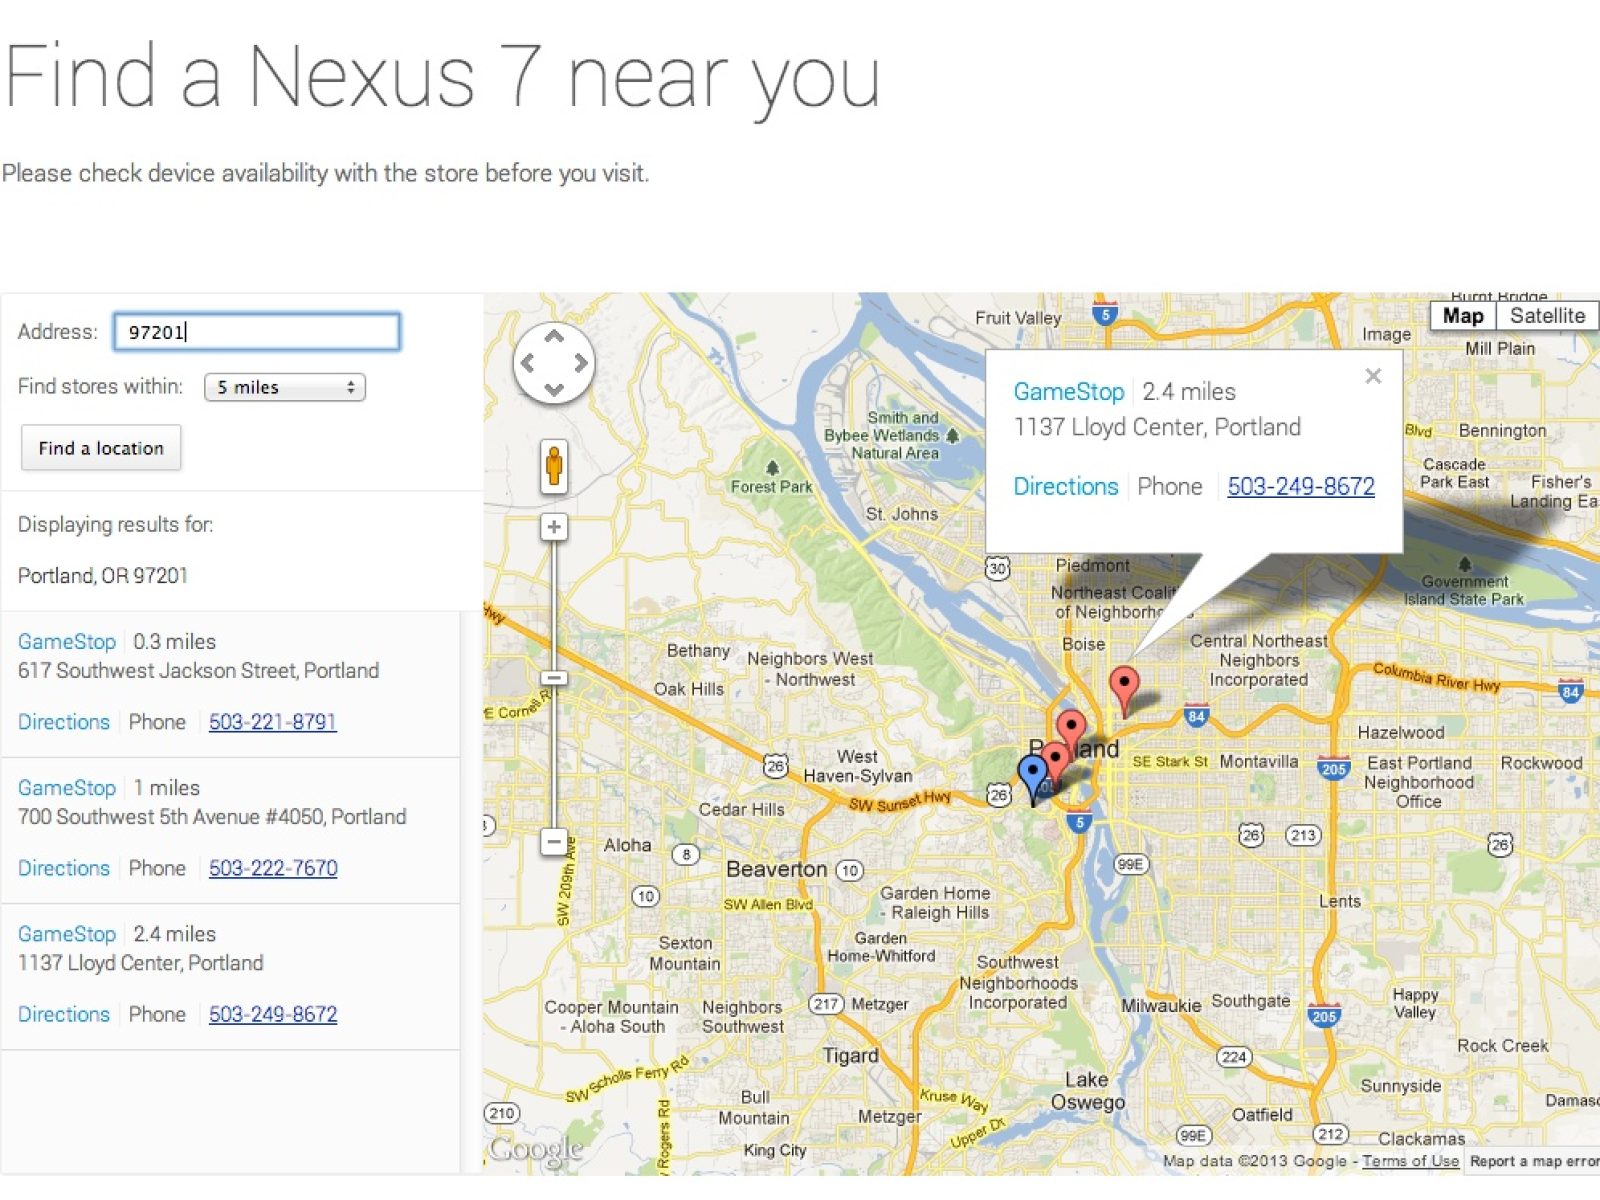This screenshot has height=1200, width=1600.
Task: Zoom in with the plus button
Action: 554,527
